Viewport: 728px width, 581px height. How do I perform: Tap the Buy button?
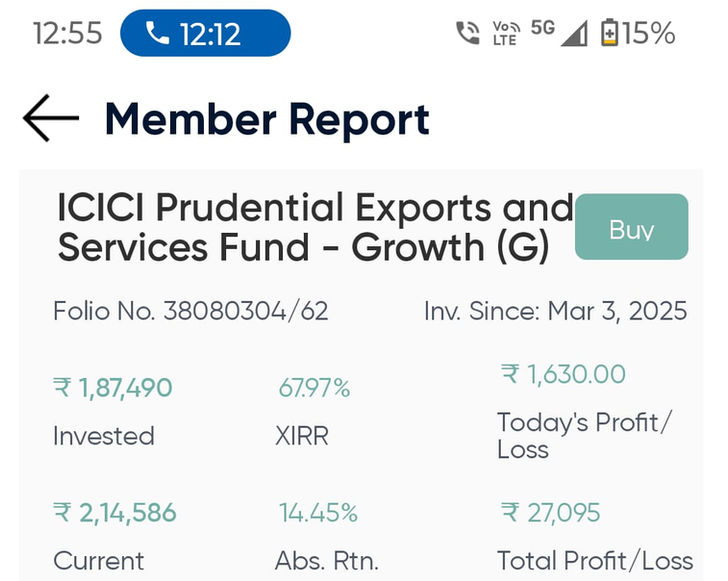pos(631,227)
